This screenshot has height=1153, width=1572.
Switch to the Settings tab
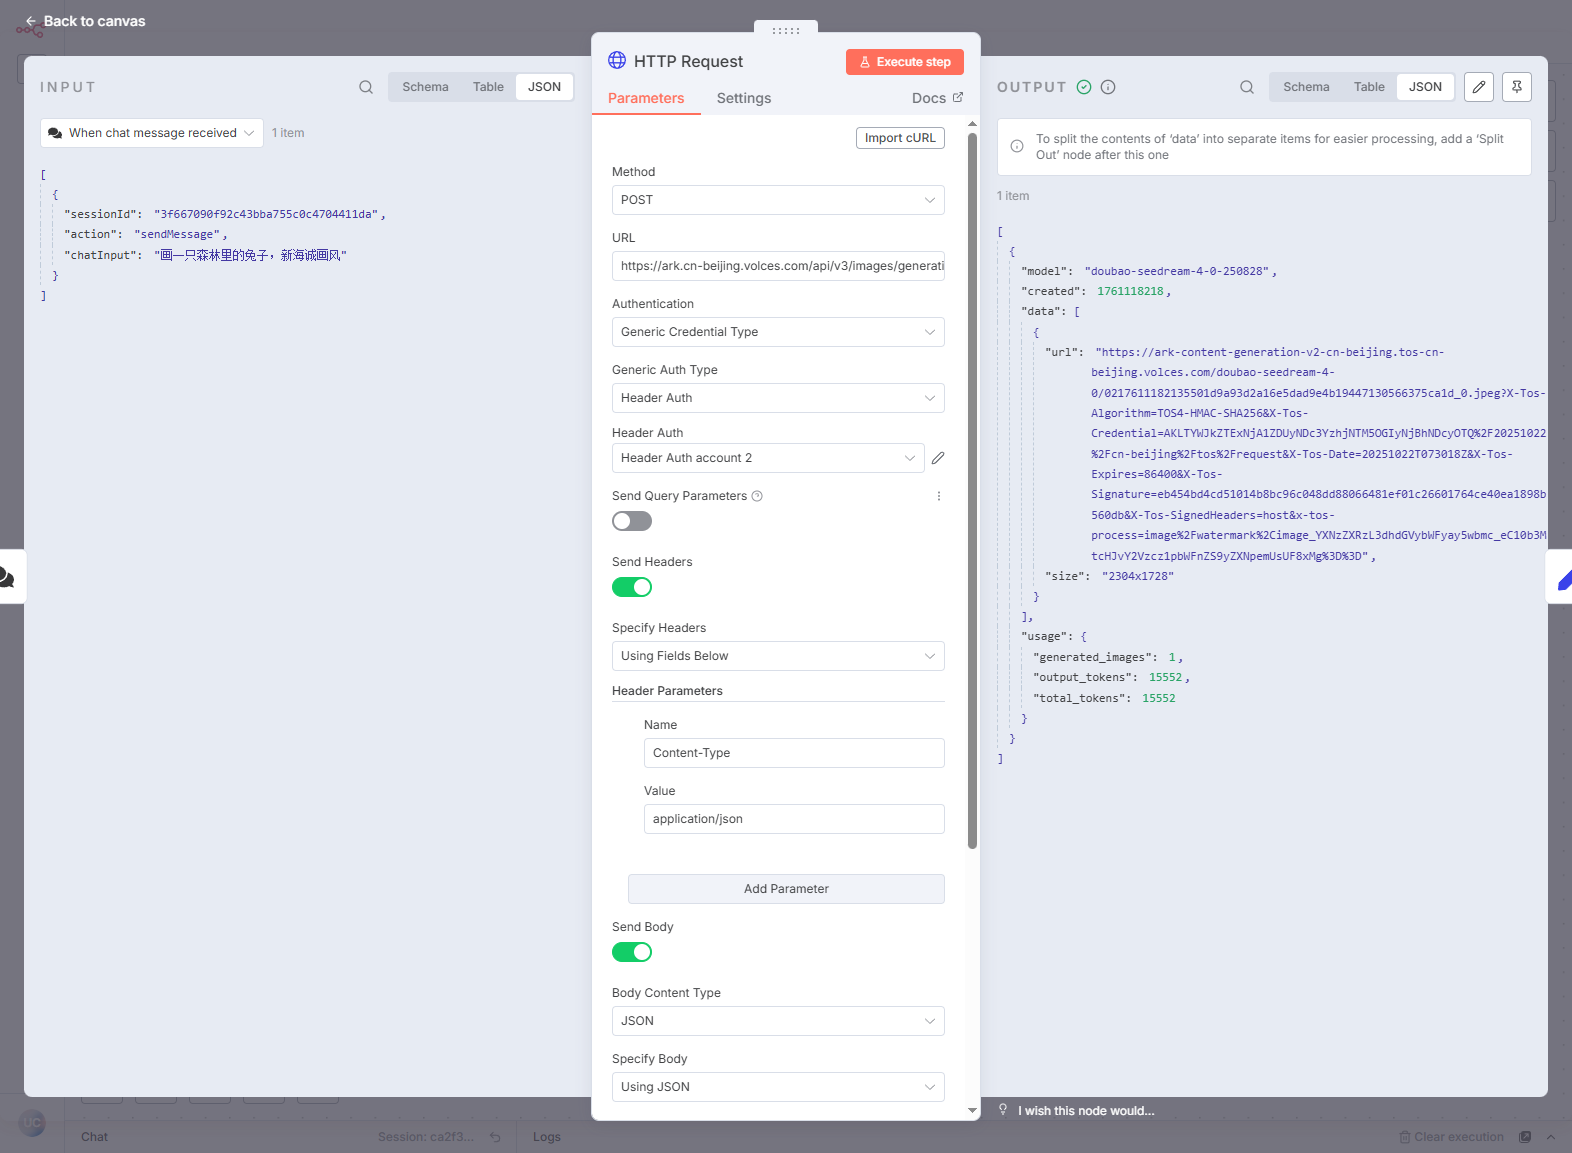pos(744,98)
